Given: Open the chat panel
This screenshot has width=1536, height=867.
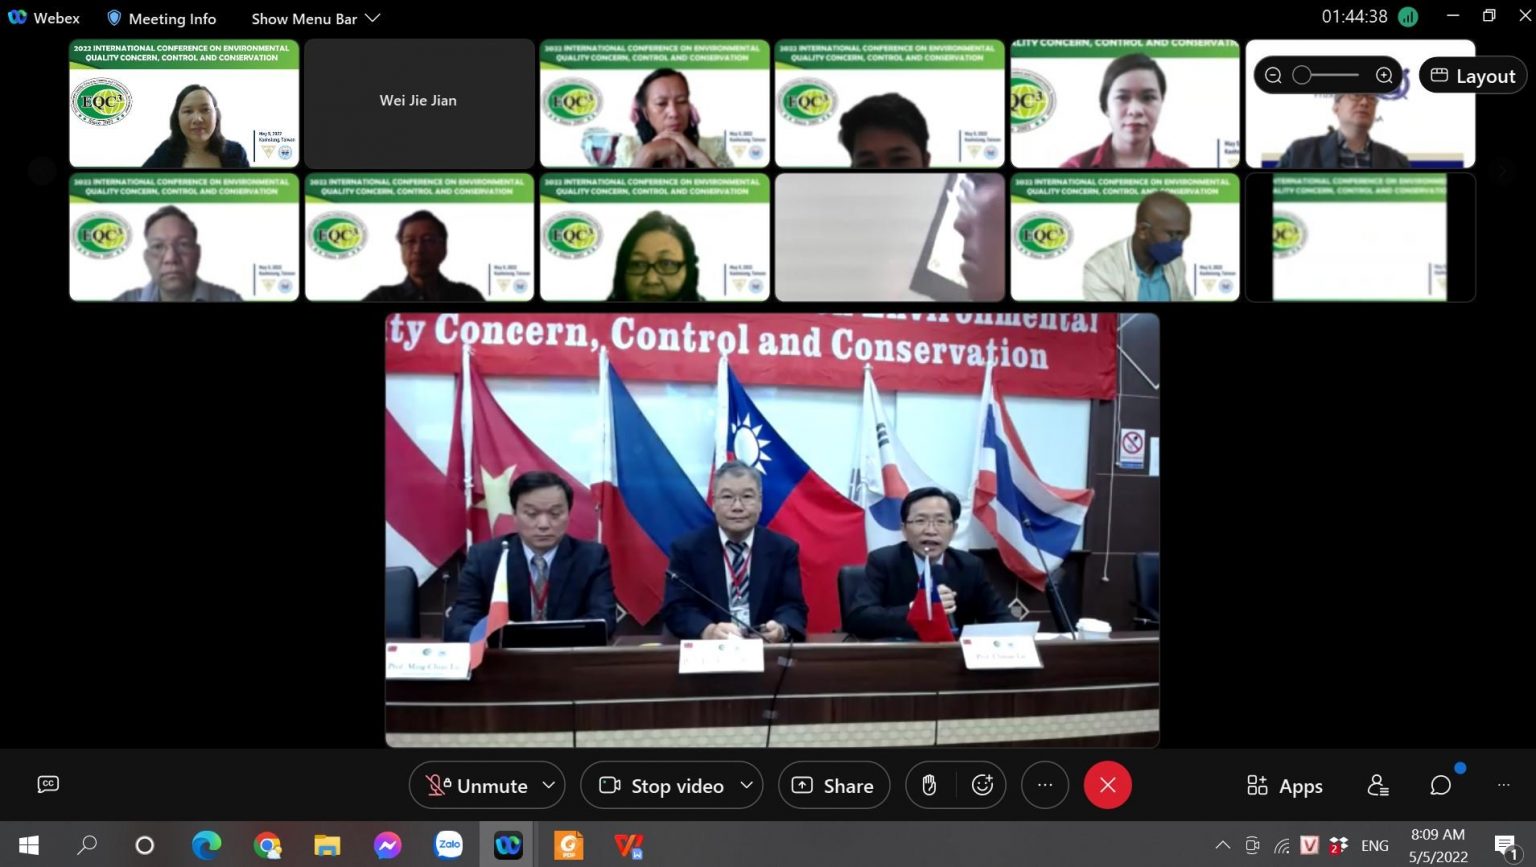Looking at the screenshot, I should click(x=1440, y=786).
